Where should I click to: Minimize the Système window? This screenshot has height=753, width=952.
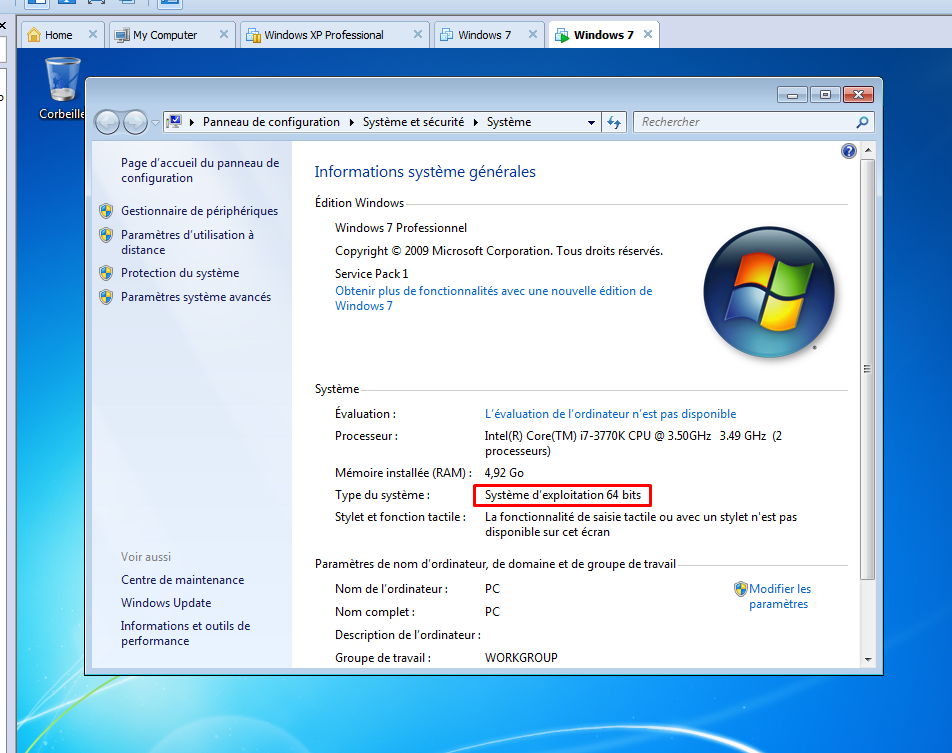click(x=792, y=95)
